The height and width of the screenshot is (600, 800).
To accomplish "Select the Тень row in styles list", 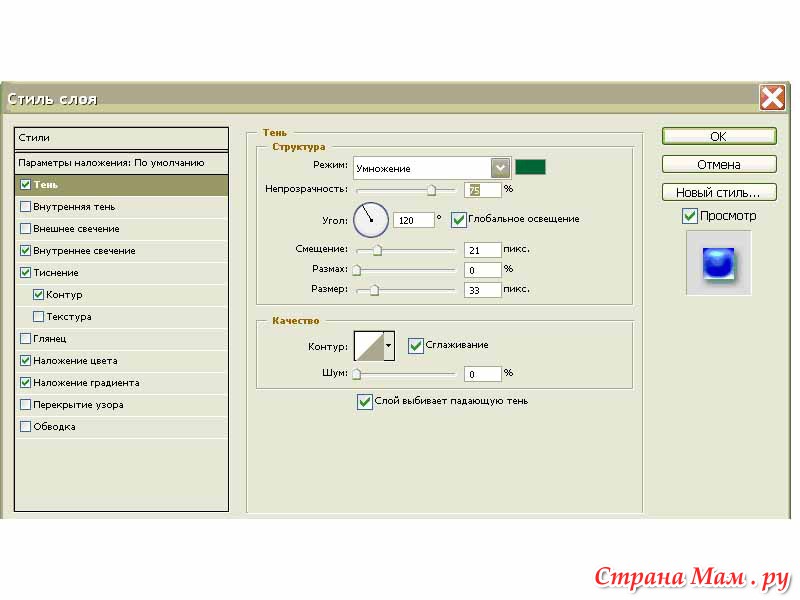I will click(x=121, y=185).
